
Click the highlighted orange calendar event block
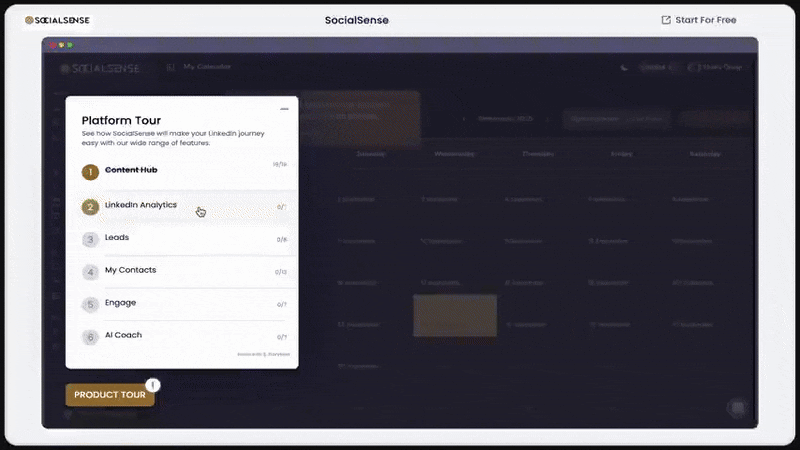click(x=455, y=315)
